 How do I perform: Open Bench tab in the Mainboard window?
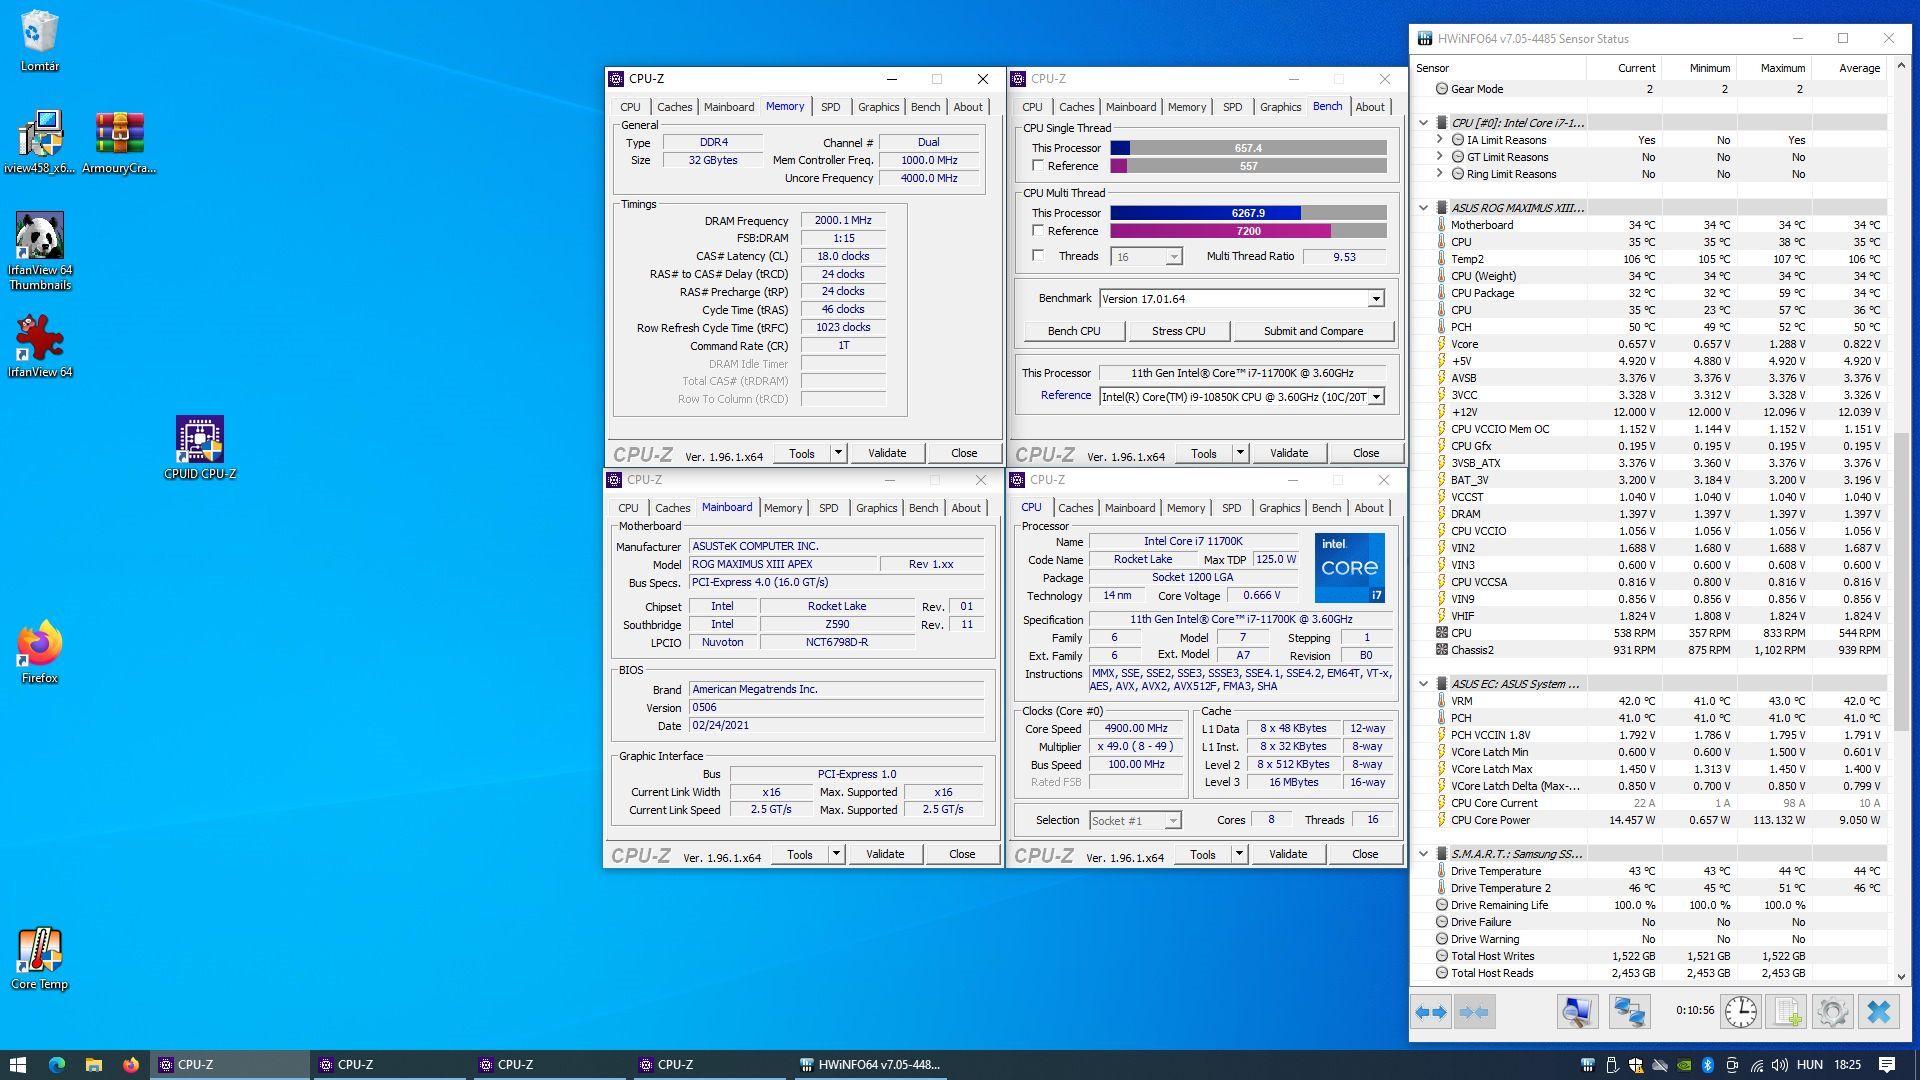[x=923, y=508]
